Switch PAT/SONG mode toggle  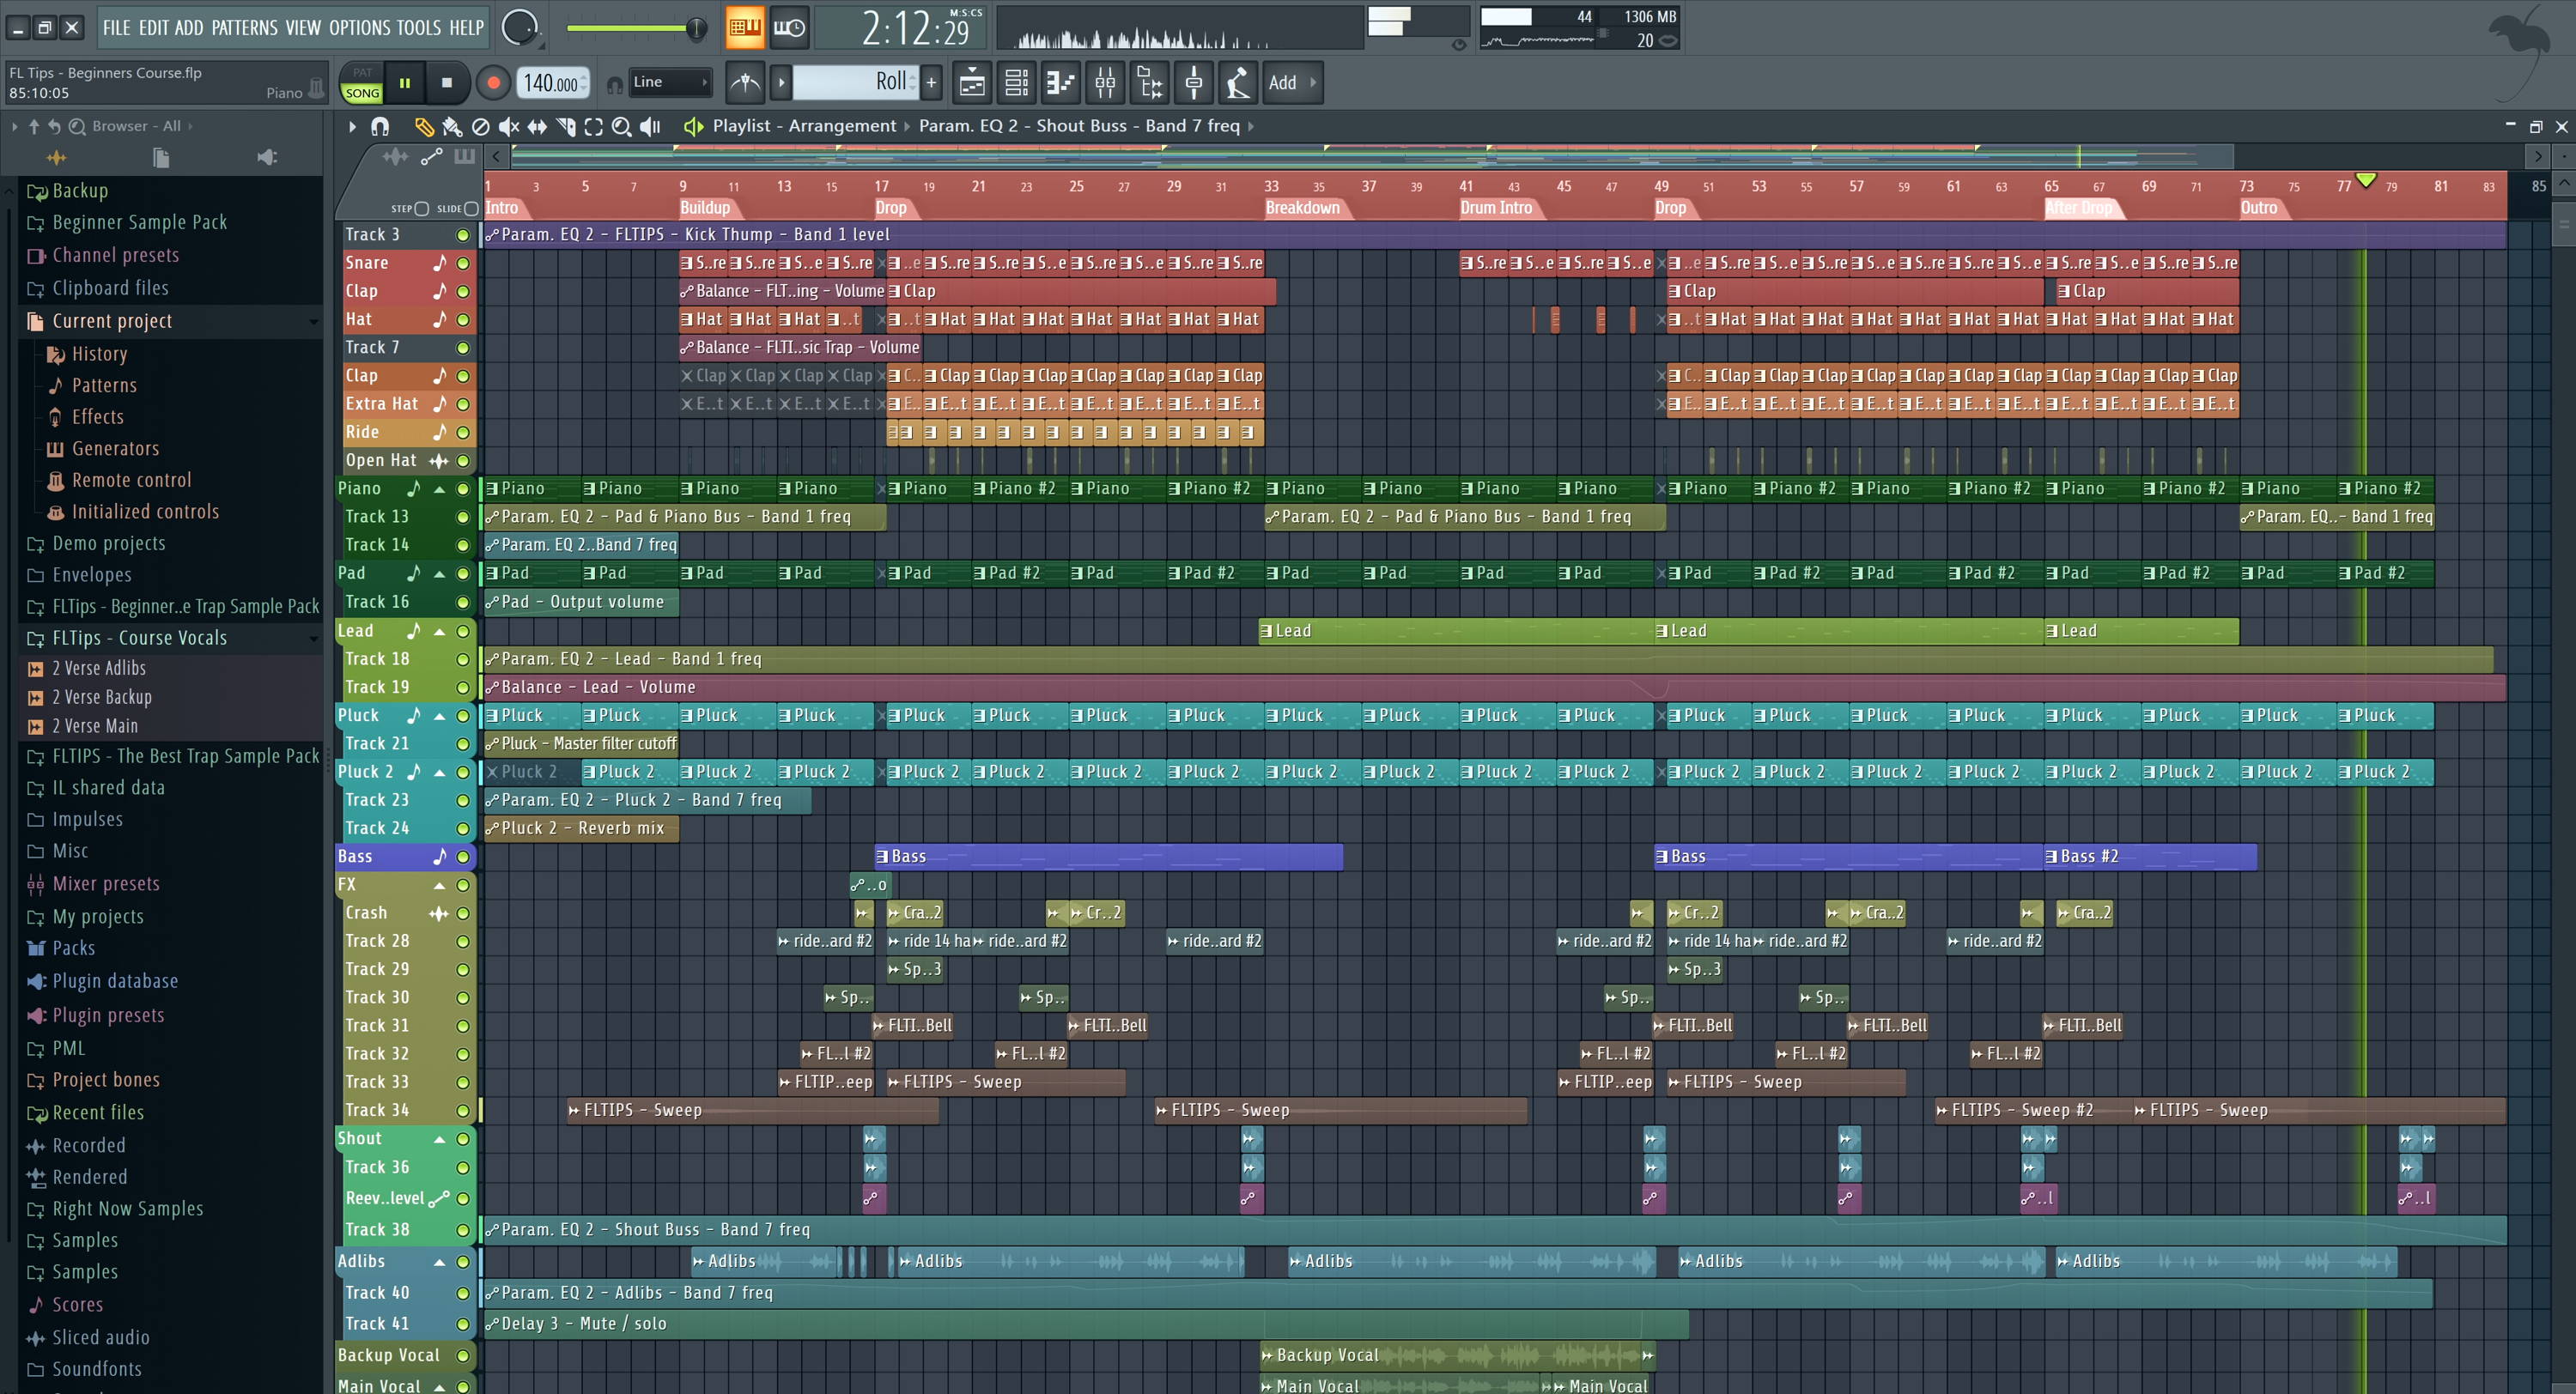[x=362, y=83]
